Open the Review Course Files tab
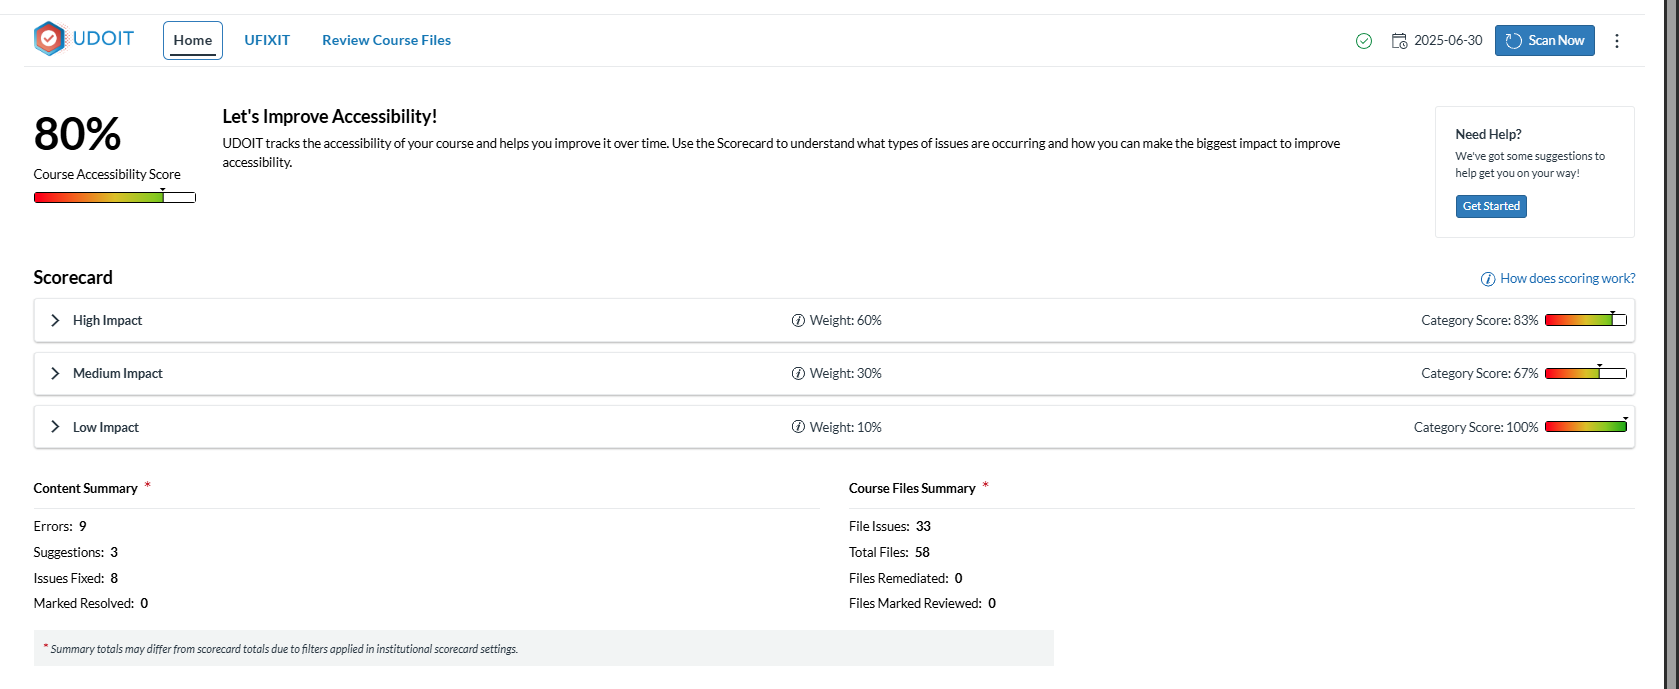Viewport: 1679px width, 689px height. coord(386,41)
